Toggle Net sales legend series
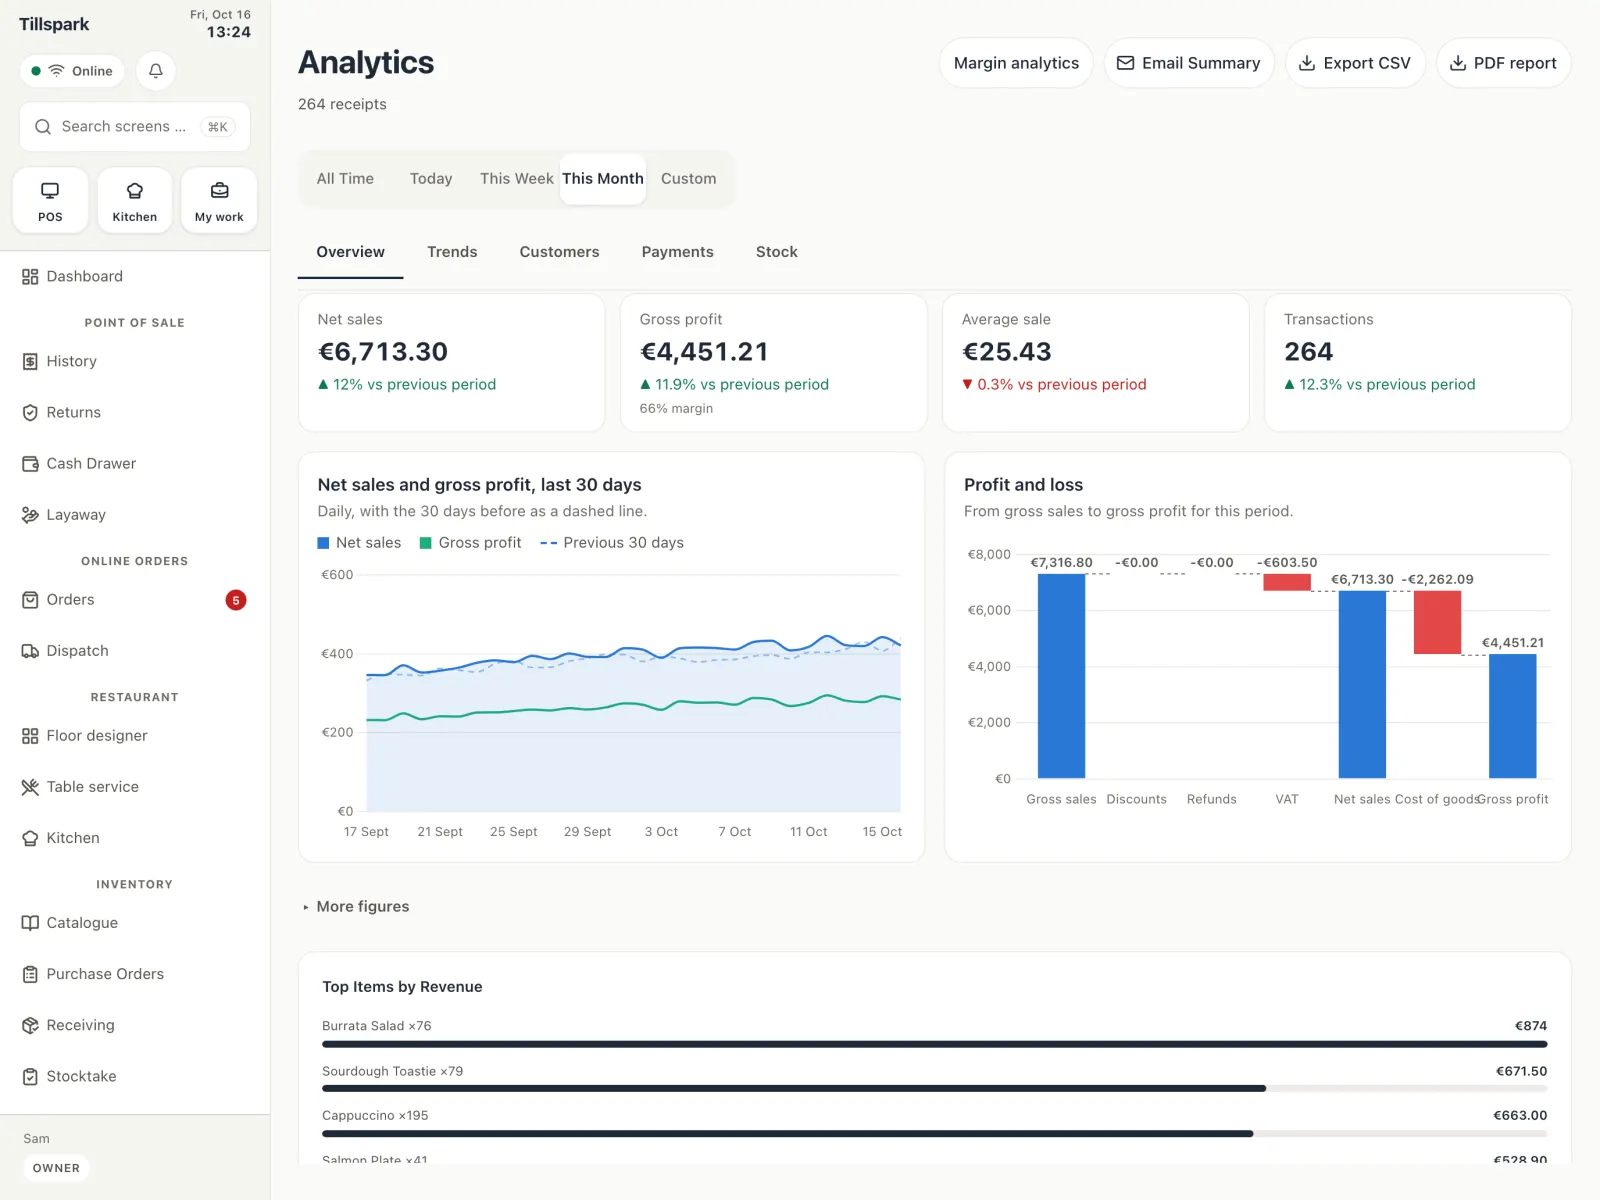This screenshot has height=1200, width=1600. (359, 543)
